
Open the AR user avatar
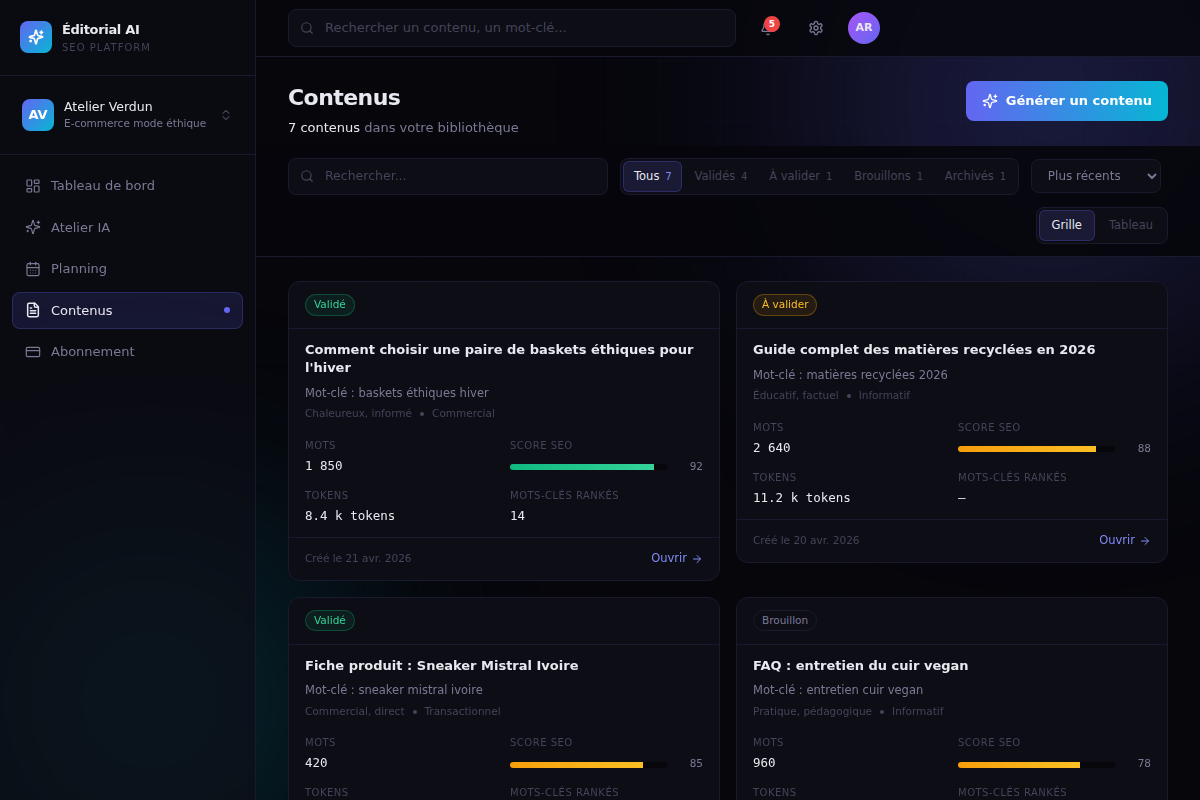pos(864,28)
